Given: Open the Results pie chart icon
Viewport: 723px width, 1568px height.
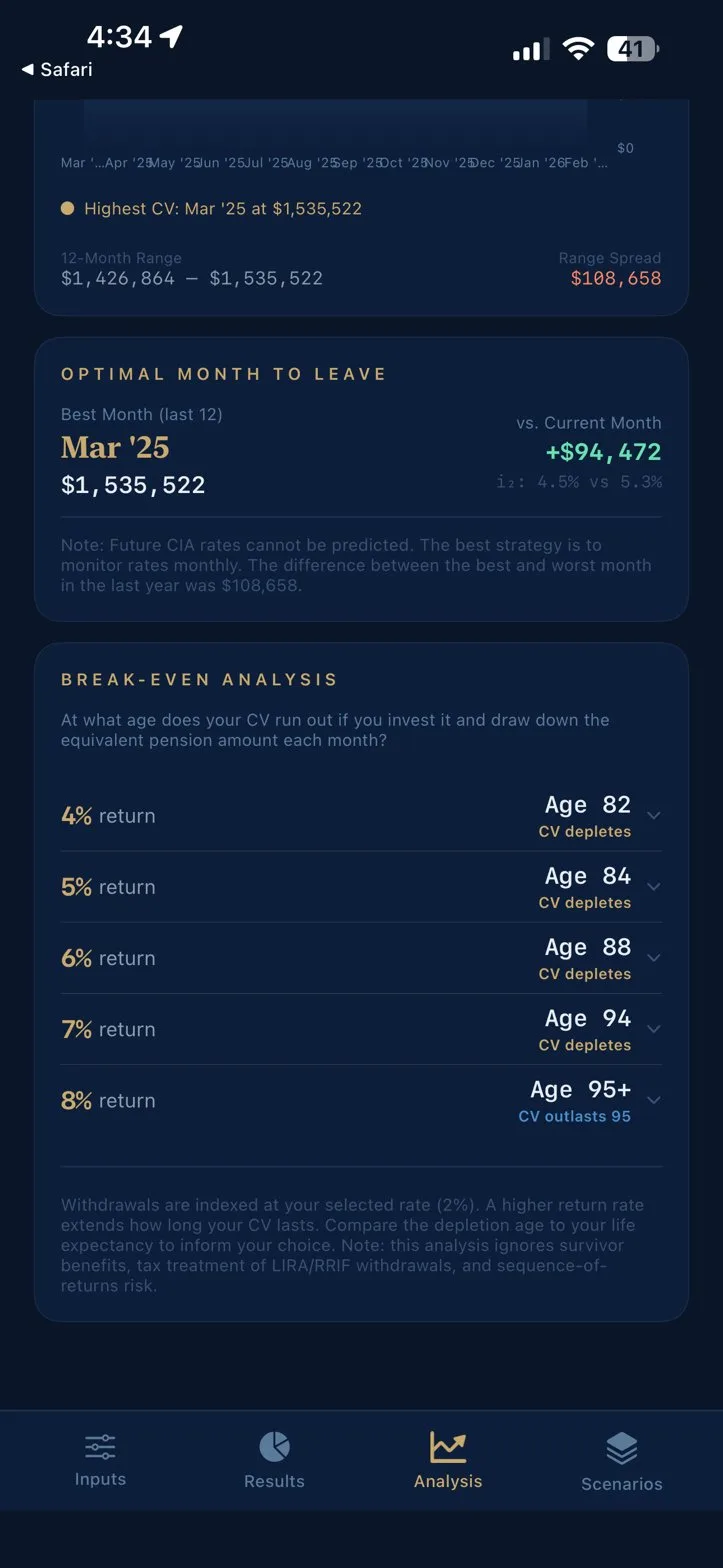Looking at the screenshot, I should (273, 1444).
